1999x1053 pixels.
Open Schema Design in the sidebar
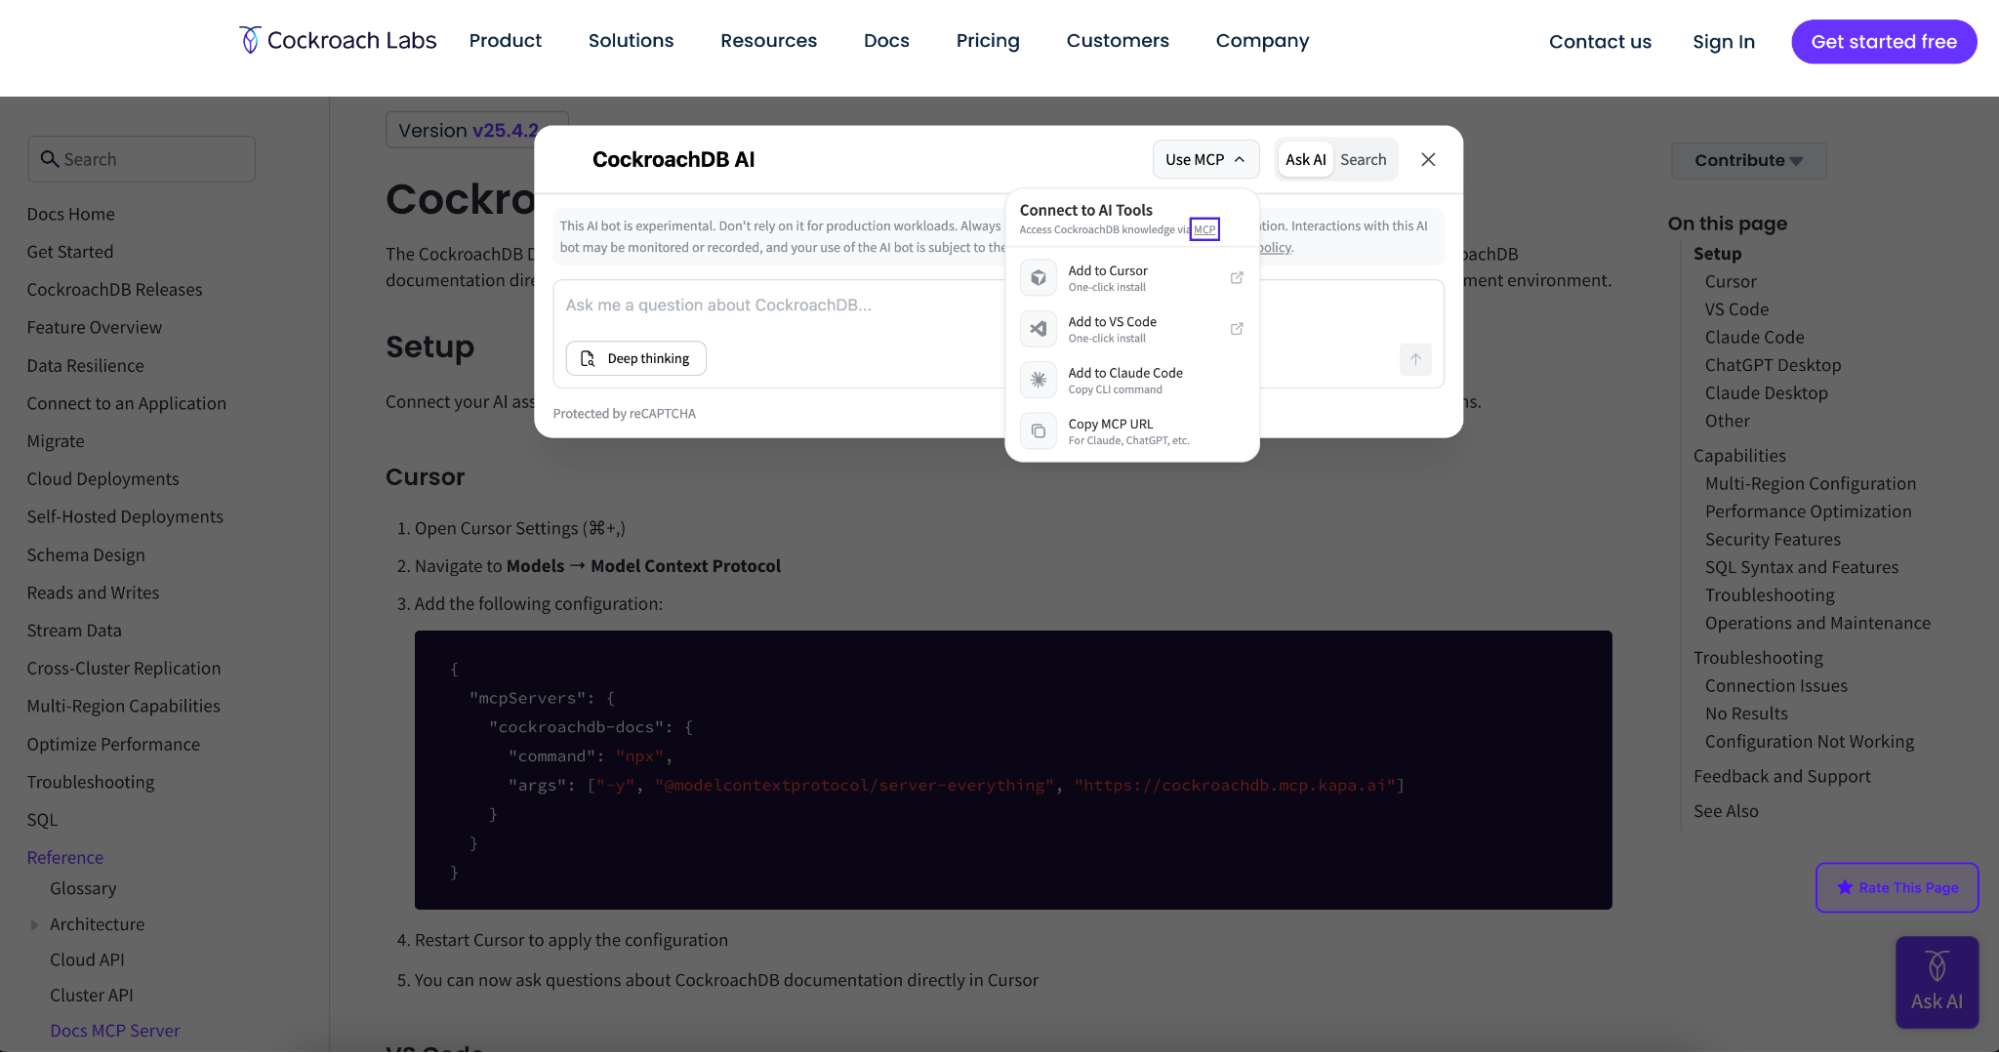(86, 555)
